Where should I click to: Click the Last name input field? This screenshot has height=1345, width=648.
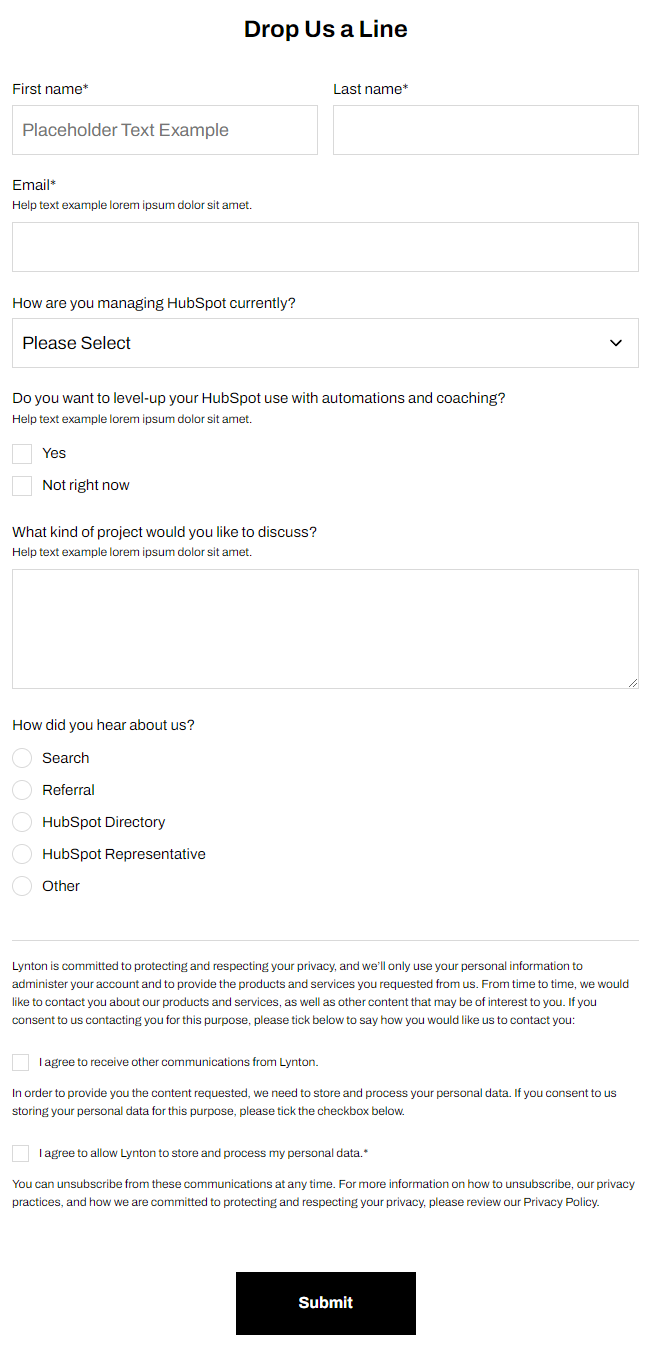486,130
